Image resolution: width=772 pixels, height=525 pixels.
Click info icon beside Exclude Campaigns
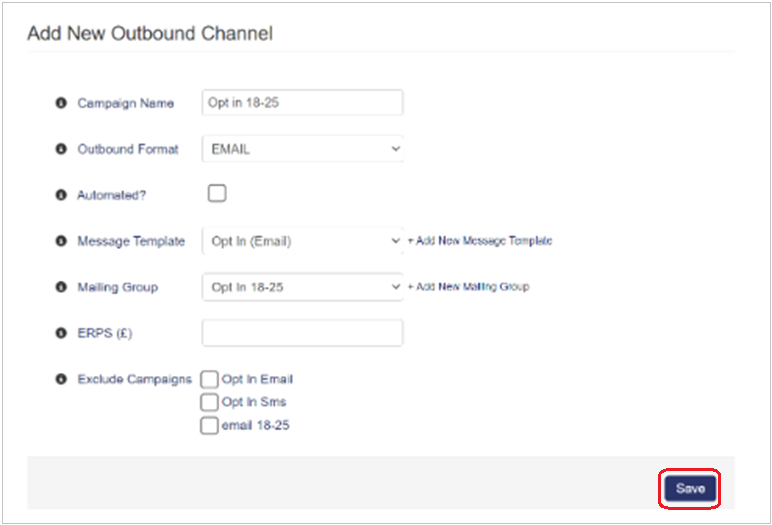click(x=61, y=379)
